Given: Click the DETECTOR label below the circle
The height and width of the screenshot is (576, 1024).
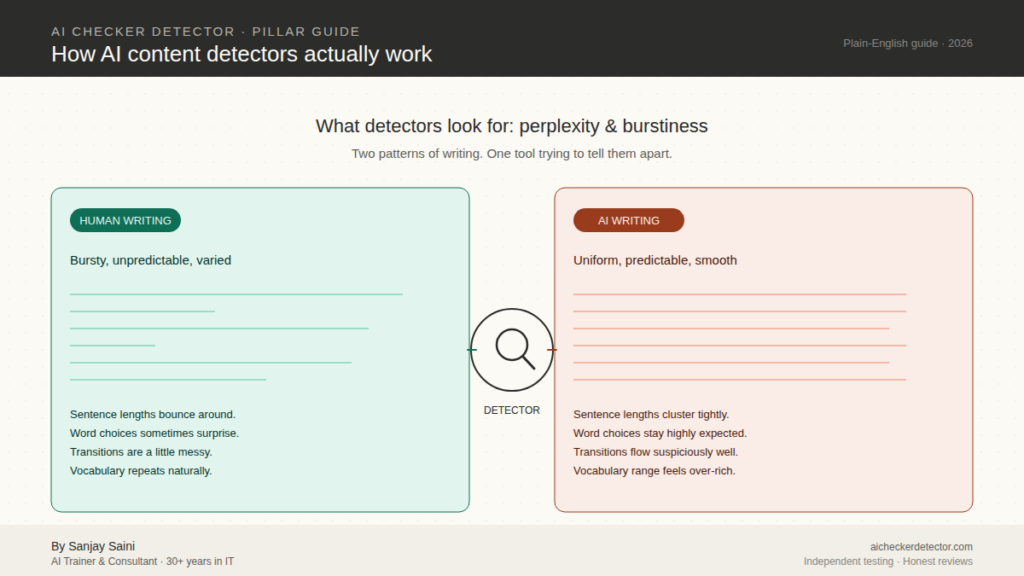Looking at the screenshot, I should click(512, 410).
